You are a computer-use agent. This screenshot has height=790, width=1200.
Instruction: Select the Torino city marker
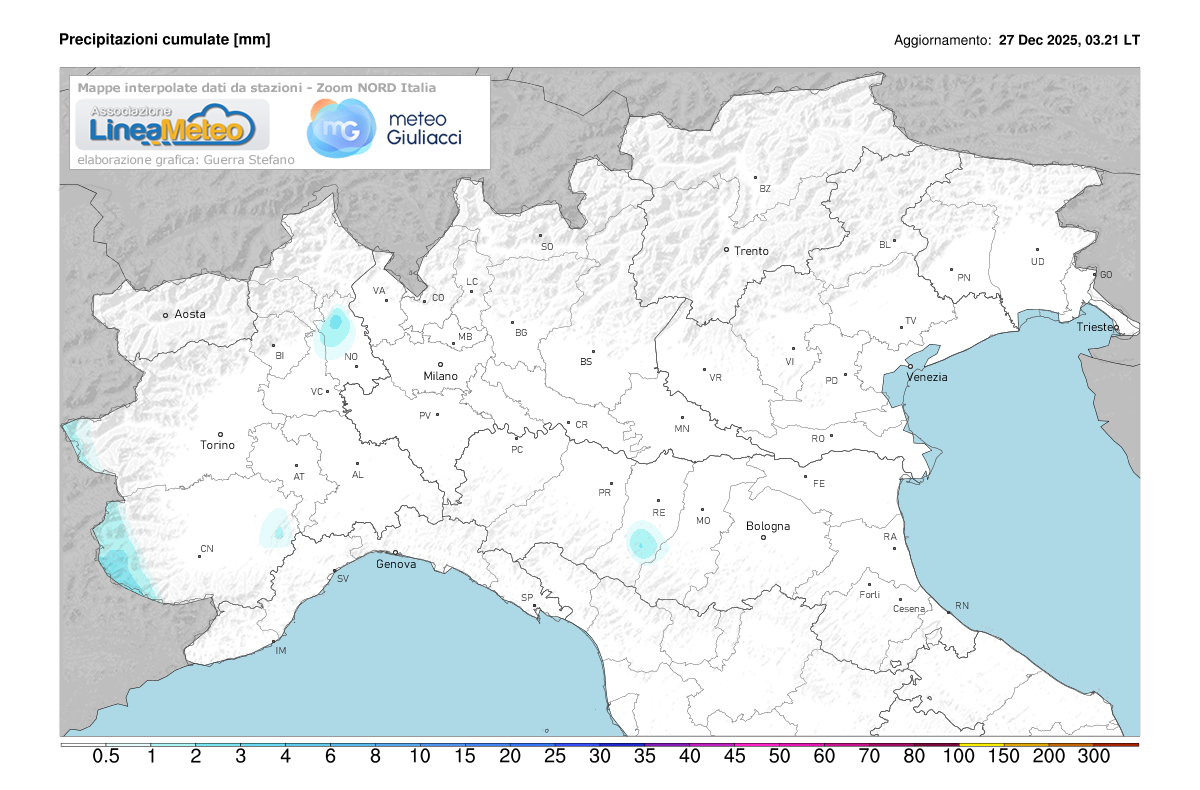220,434
